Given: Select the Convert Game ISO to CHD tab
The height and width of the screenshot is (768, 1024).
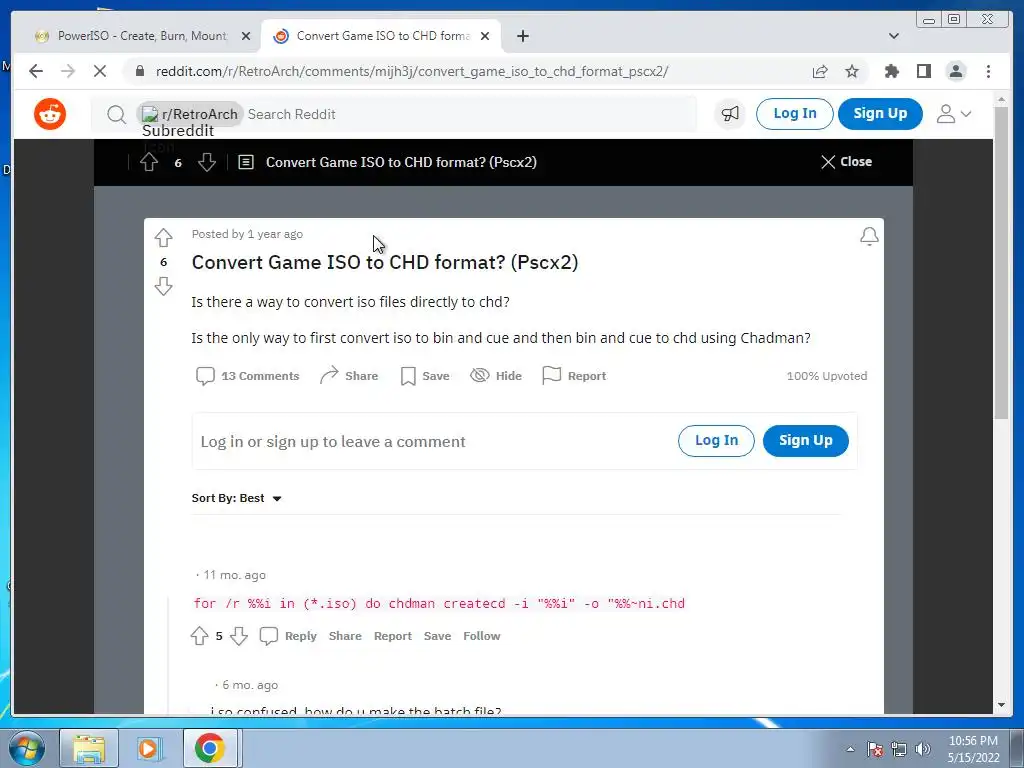Looking at the screenshot, I should click(382, 36).
